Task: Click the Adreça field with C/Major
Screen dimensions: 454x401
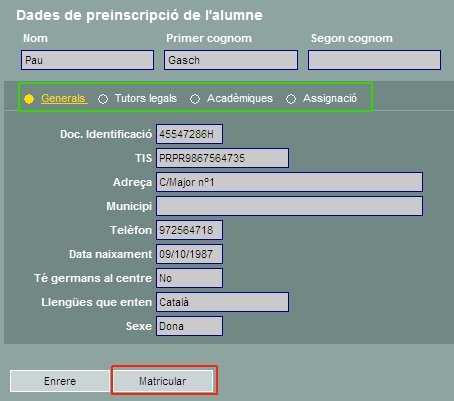Action: click(289, 182)
